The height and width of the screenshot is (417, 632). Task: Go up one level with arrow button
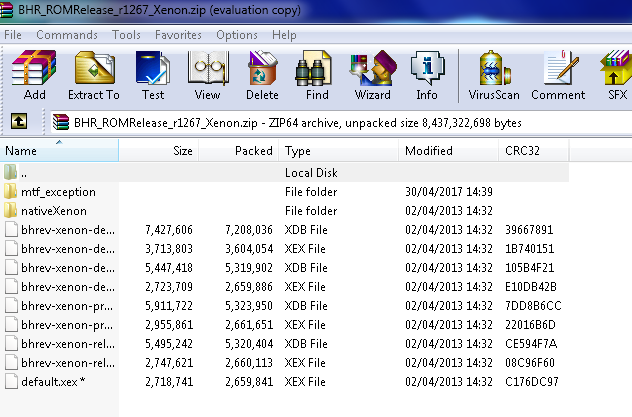(x=19, y=121)
